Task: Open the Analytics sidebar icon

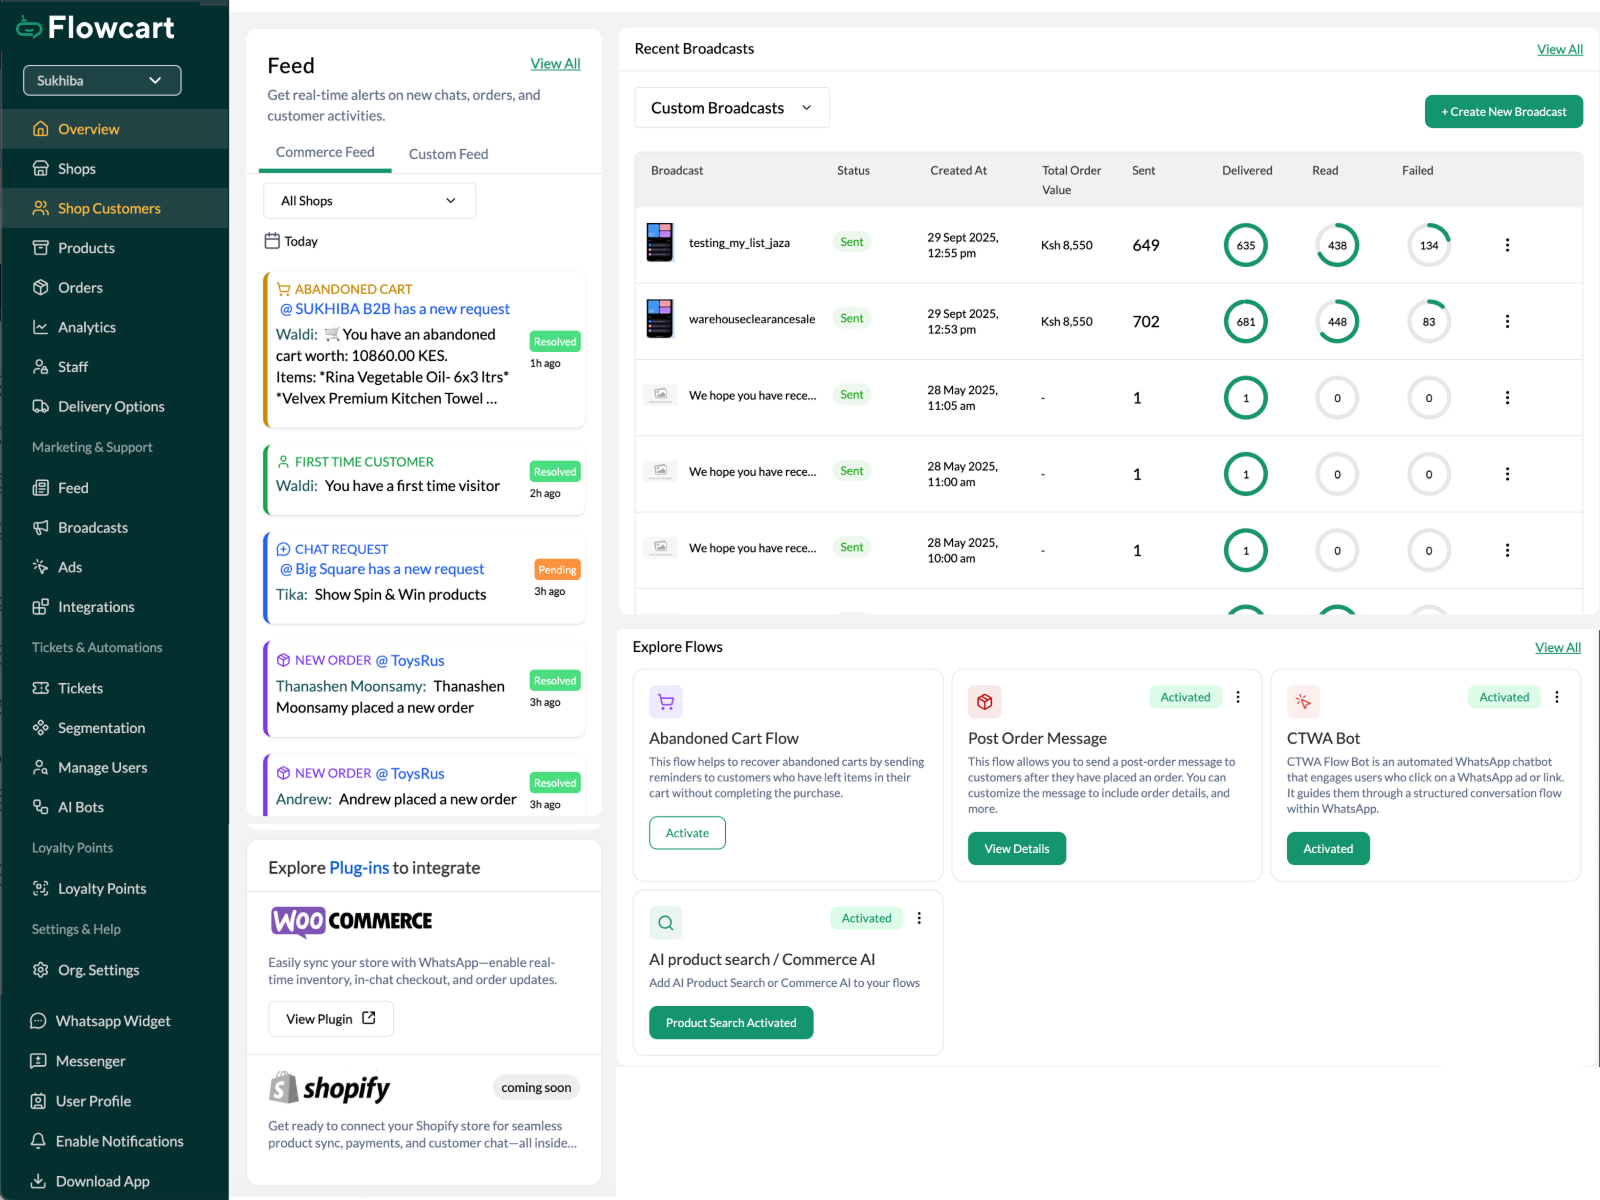Action: pos(40,327)
